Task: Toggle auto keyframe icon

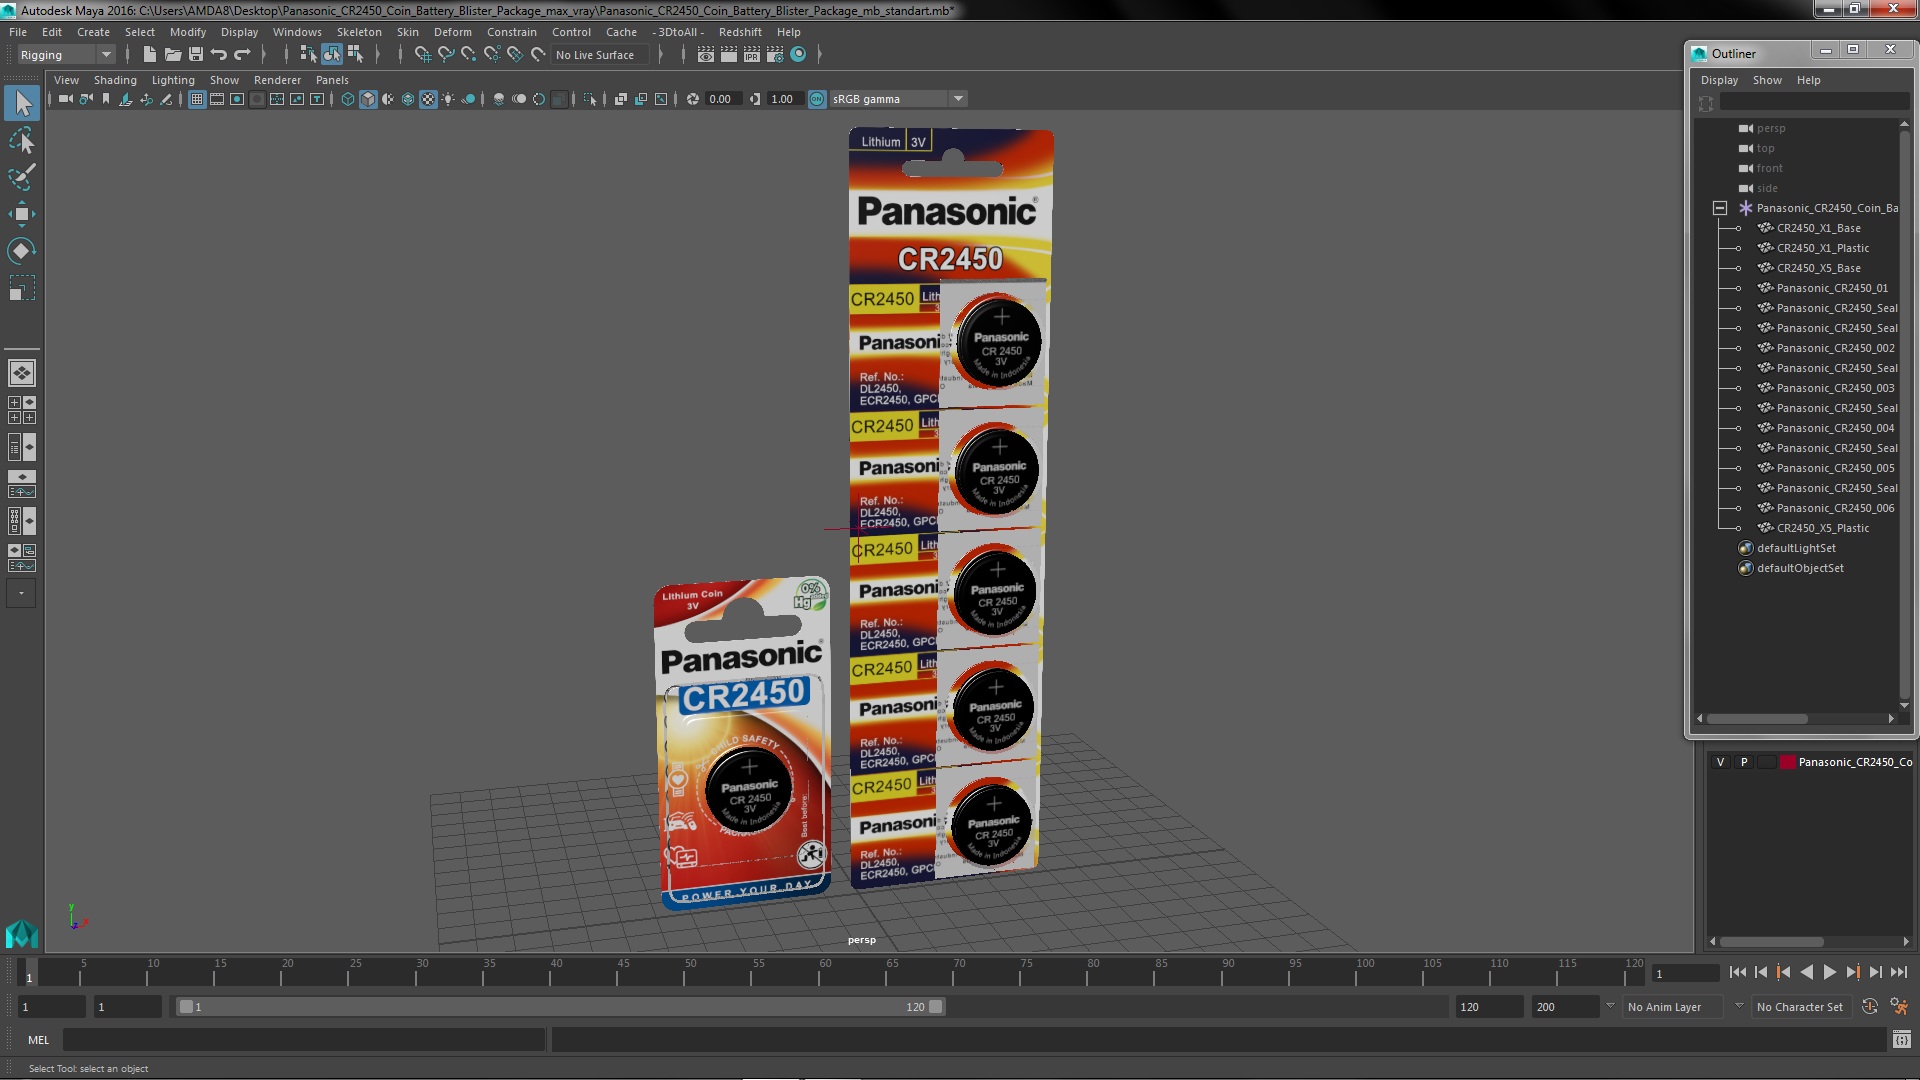Action: coord(1870,1007)
